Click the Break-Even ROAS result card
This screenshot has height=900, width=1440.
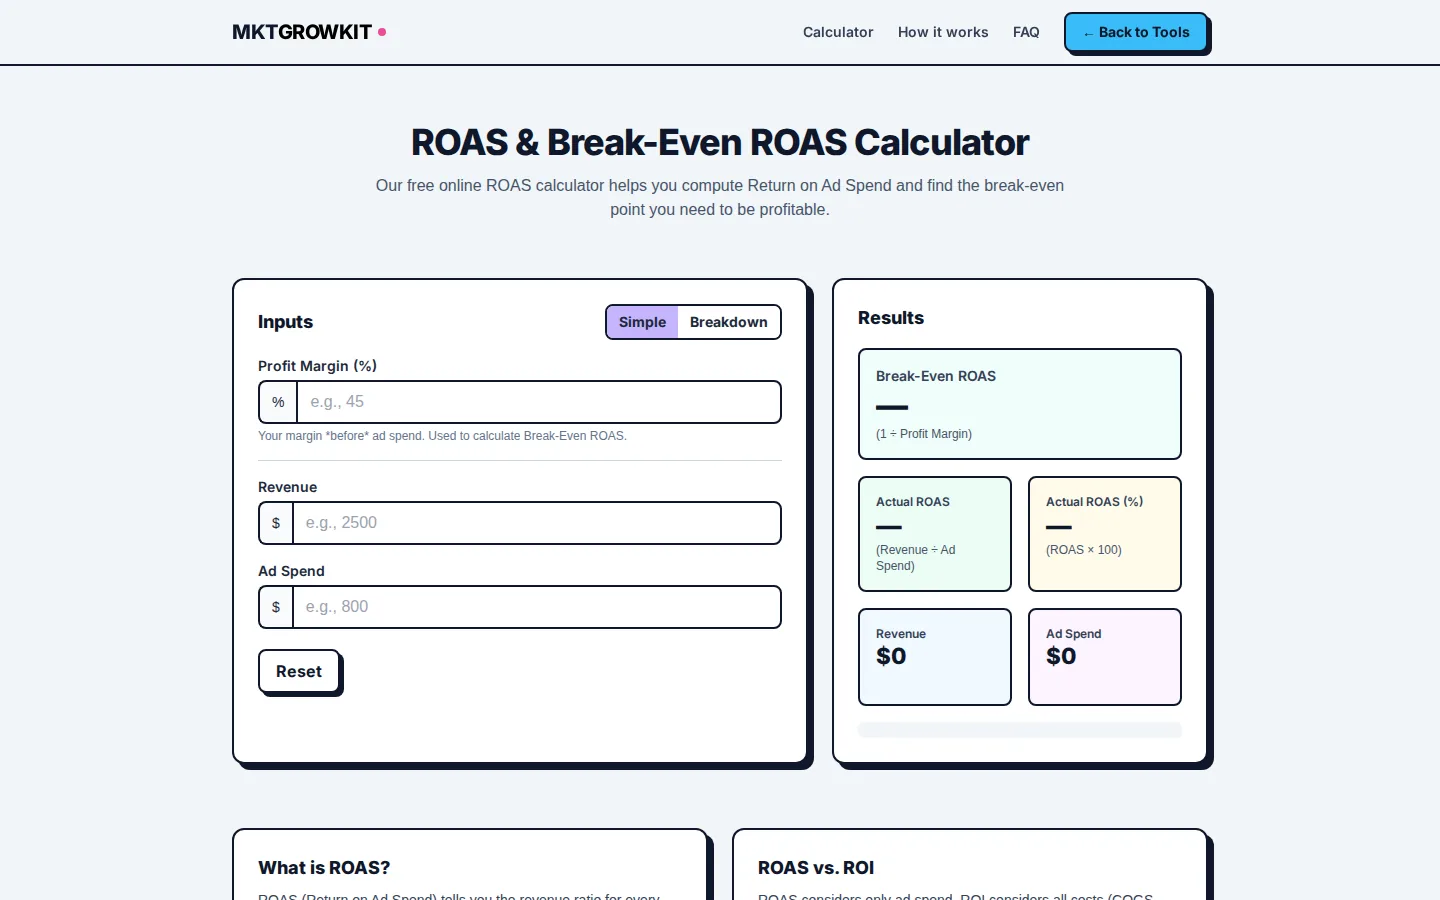pos(1020,404)
